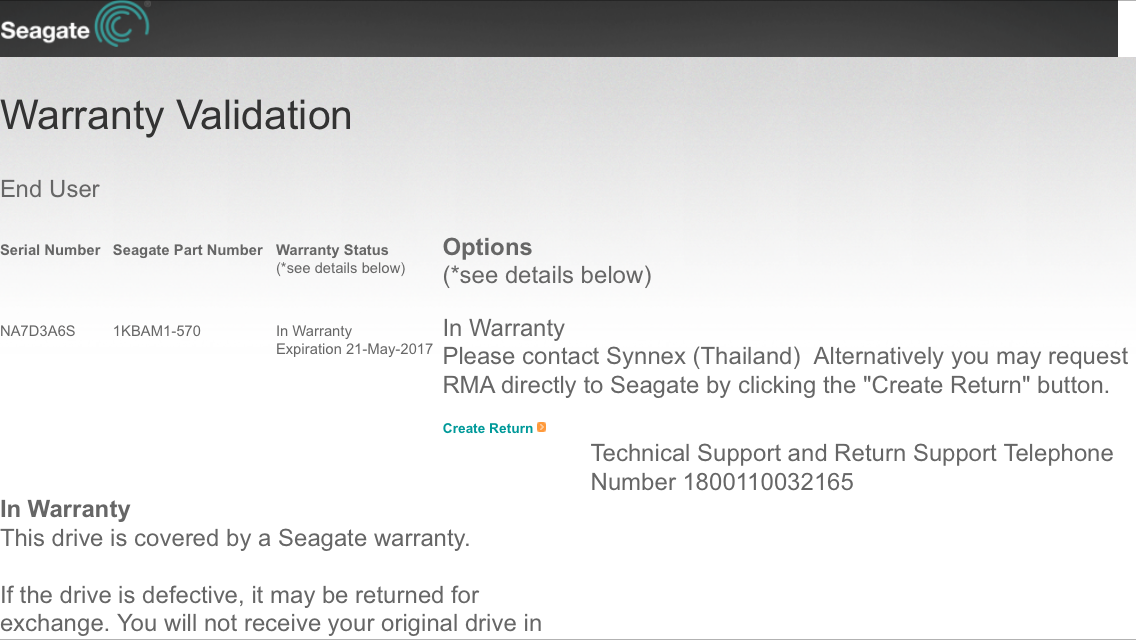Open the Create Return link
This screenshot has height=640, width=1136.
pyautogui.click(x=488, y=428)
